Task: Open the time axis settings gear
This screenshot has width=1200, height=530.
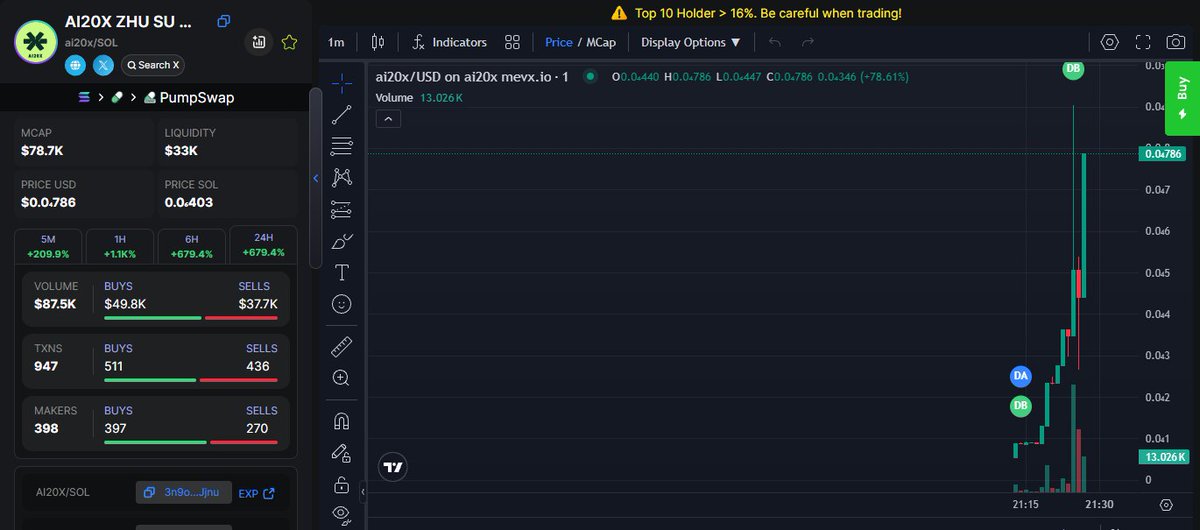Action: [1166, 506]
